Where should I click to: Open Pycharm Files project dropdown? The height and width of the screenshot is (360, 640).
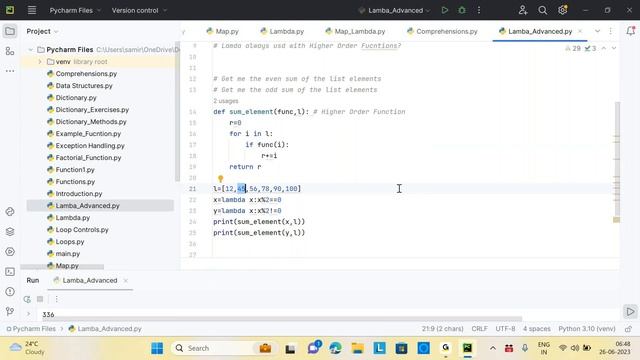pos(75,10)
